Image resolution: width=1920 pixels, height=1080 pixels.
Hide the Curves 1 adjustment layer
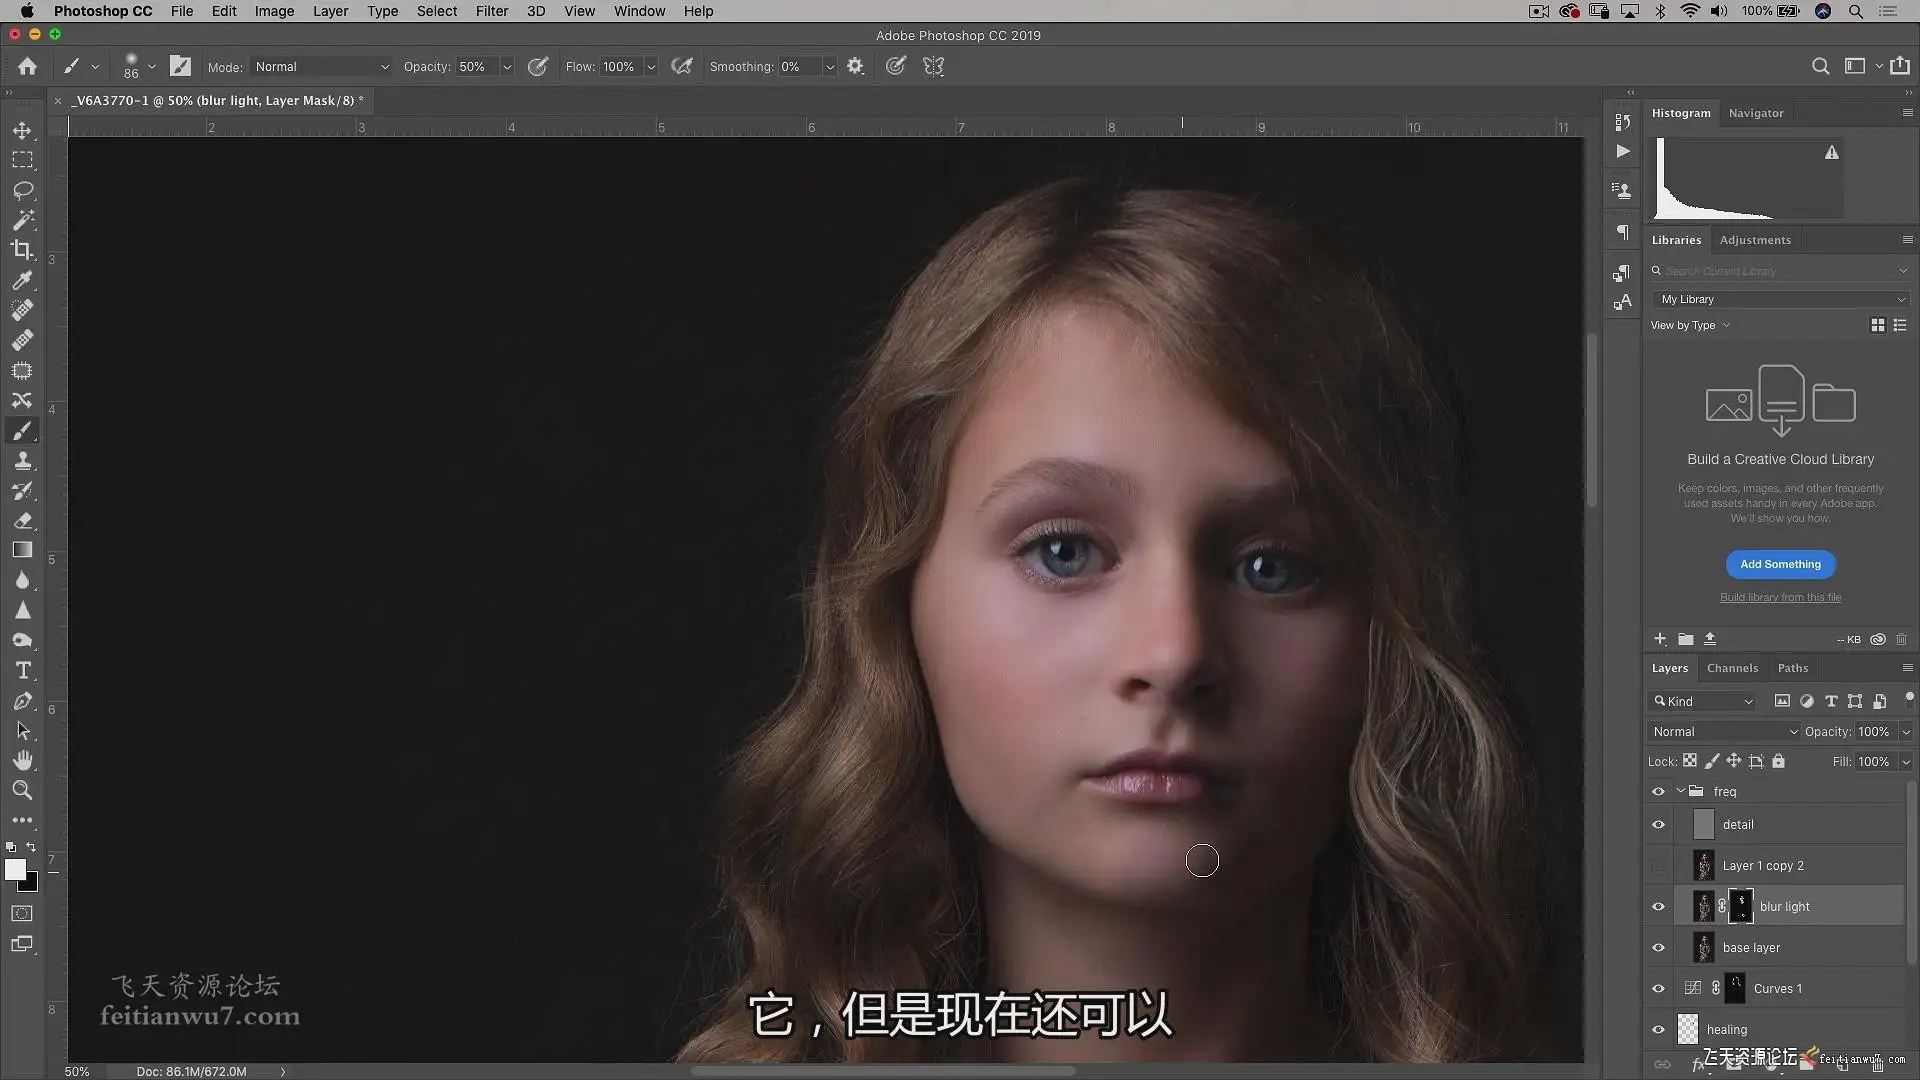click(x=1658, y=989)
